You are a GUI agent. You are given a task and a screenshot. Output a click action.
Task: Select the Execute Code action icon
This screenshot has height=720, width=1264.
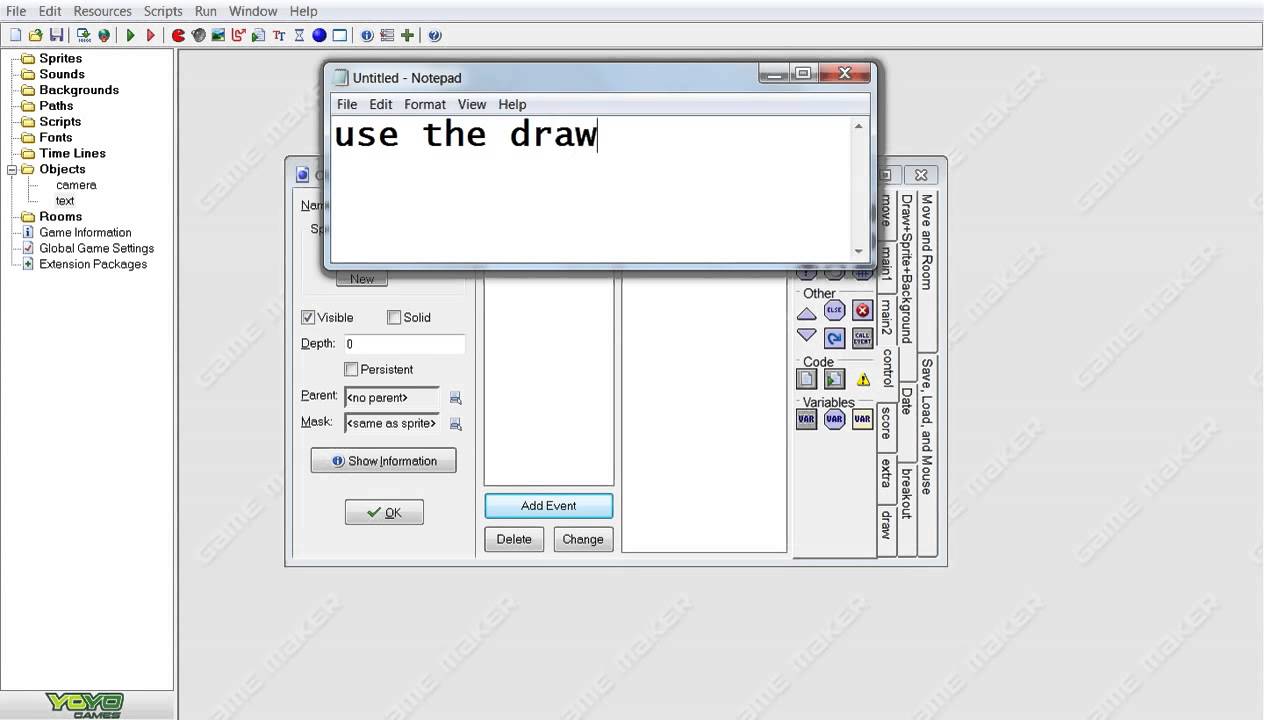click(806, 379)
